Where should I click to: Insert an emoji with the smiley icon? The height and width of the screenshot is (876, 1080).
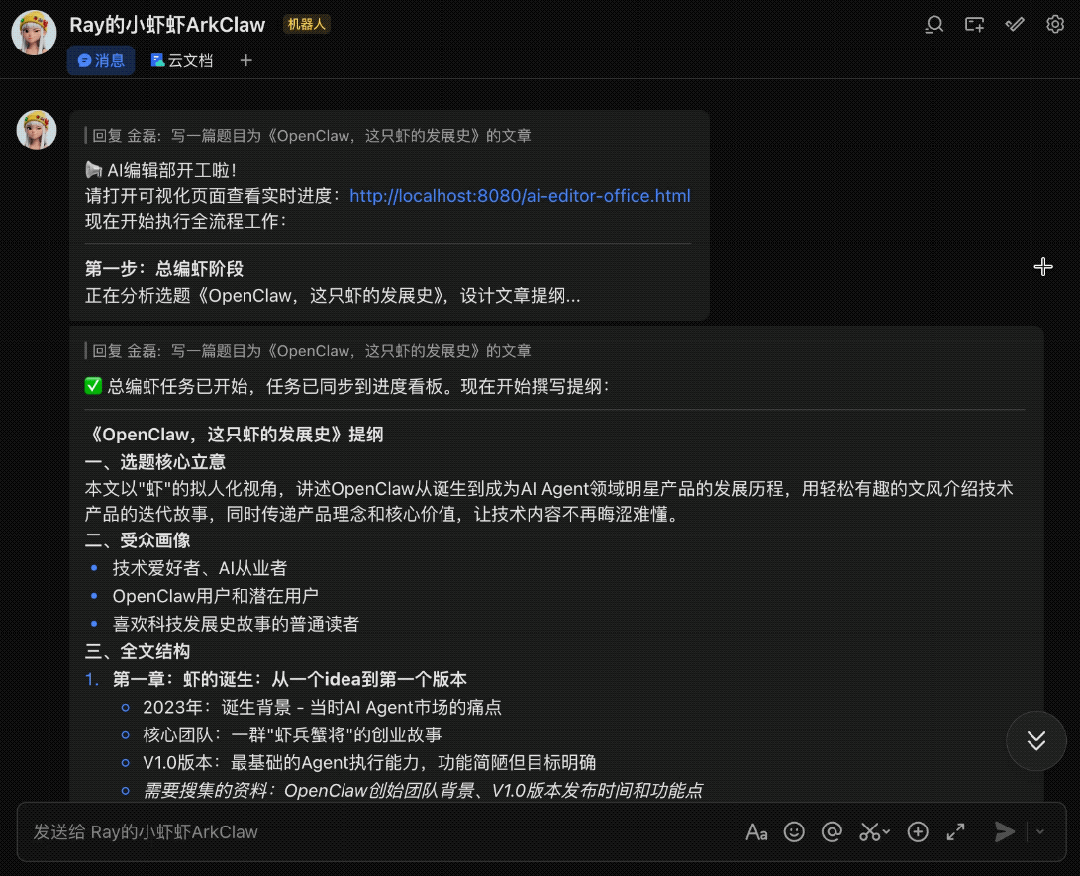[794, 831]
